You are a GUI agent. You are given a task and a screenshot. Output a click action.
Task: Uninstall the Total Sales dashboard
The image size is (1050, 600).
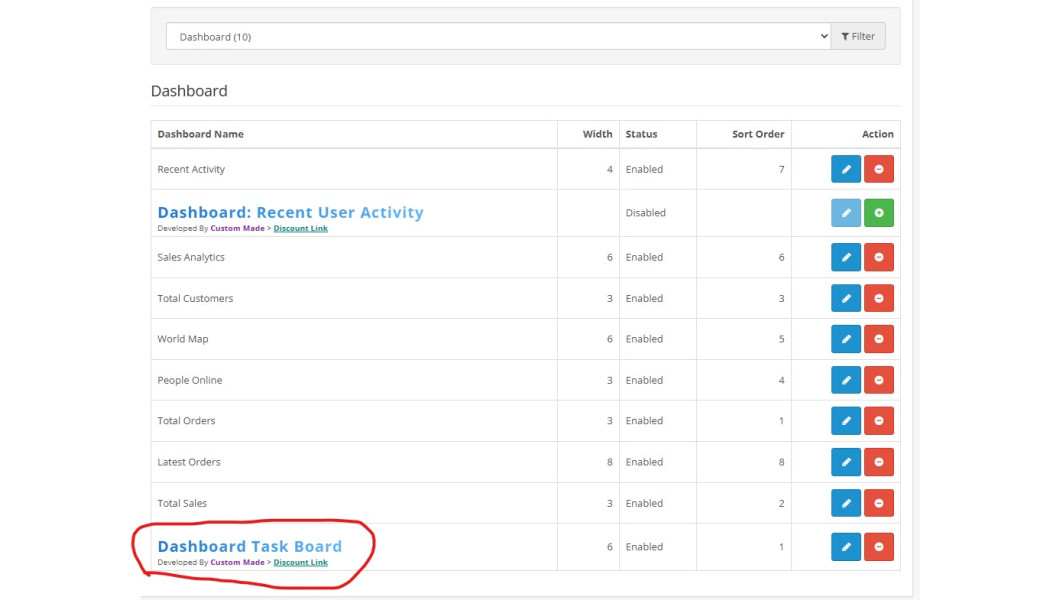tap(879, 504)
